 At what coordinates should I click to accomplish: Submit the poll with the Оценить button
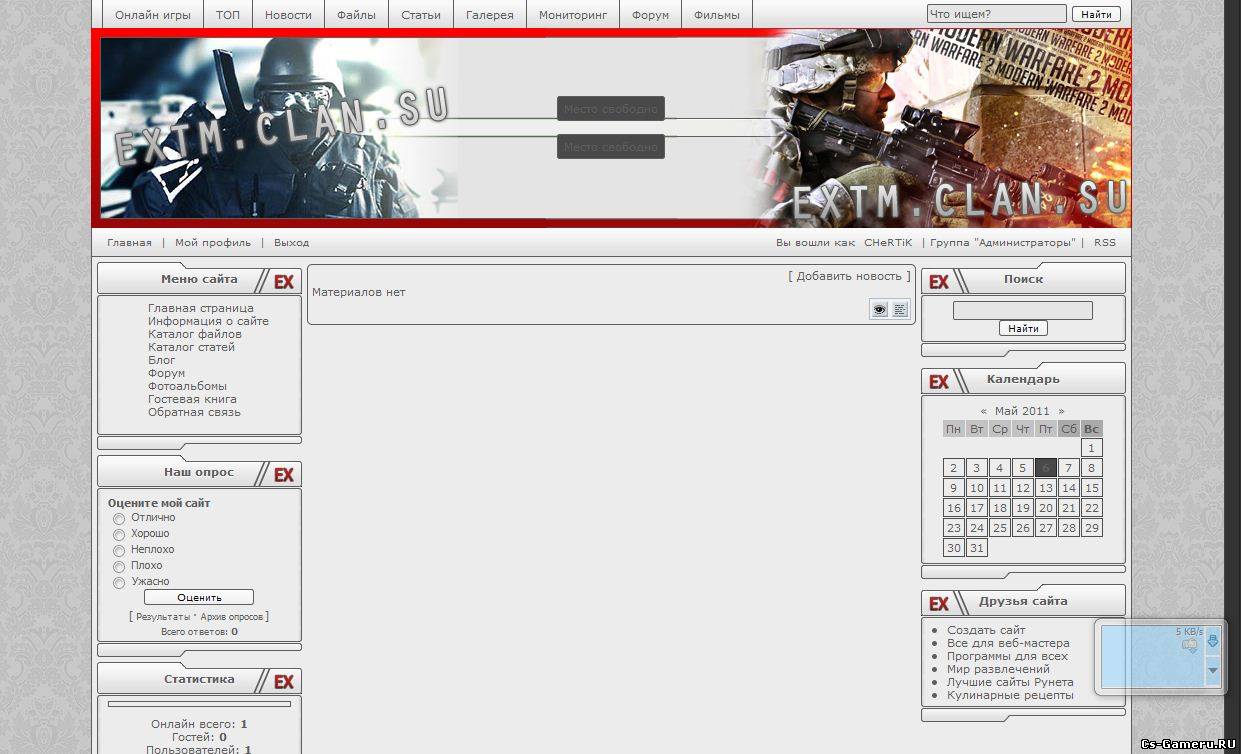(x=199, y=597)
